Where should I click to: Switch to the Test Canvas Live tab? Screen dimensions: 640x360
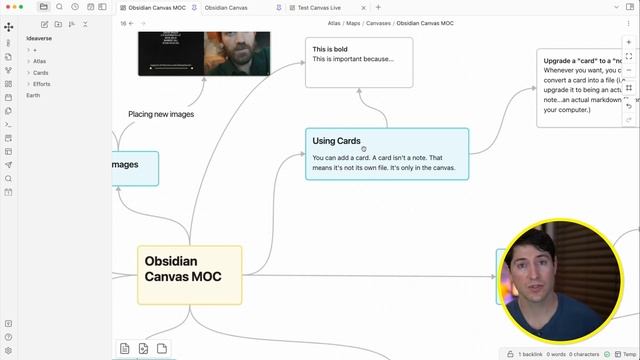coord(319,7)
